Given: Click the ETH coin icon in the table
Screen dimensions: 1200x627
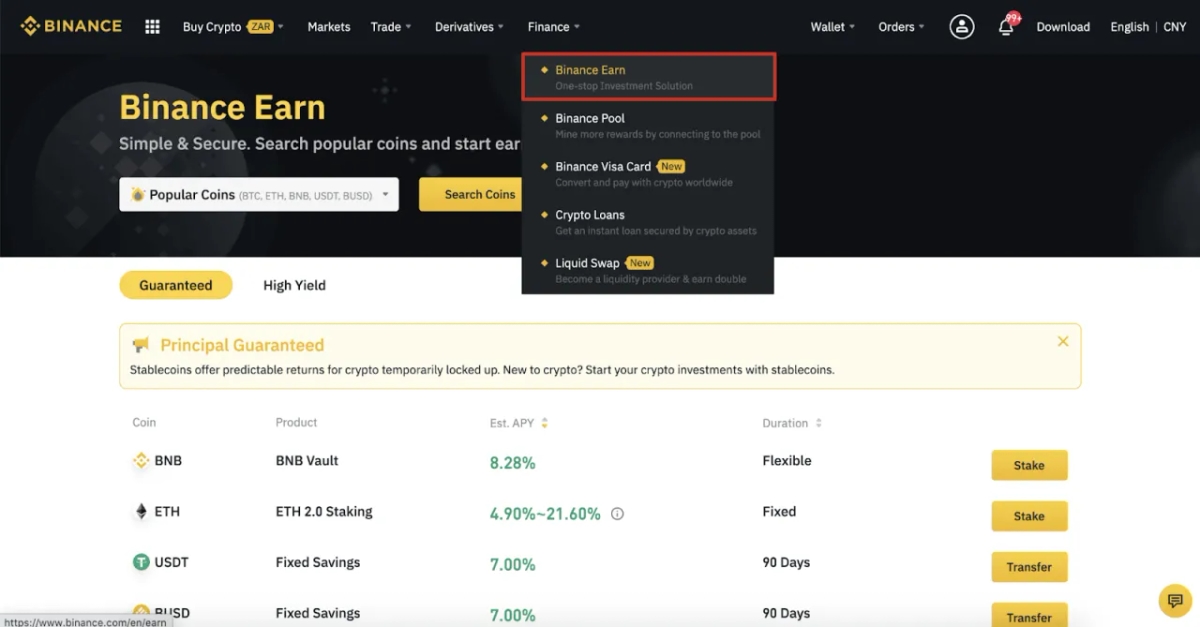Looking at the screenshot, I should 140,512.
